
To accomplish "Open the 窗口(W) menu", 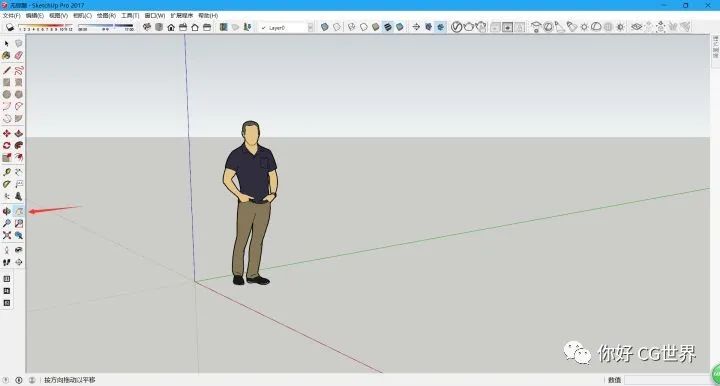I will click(x=155, y=16).
